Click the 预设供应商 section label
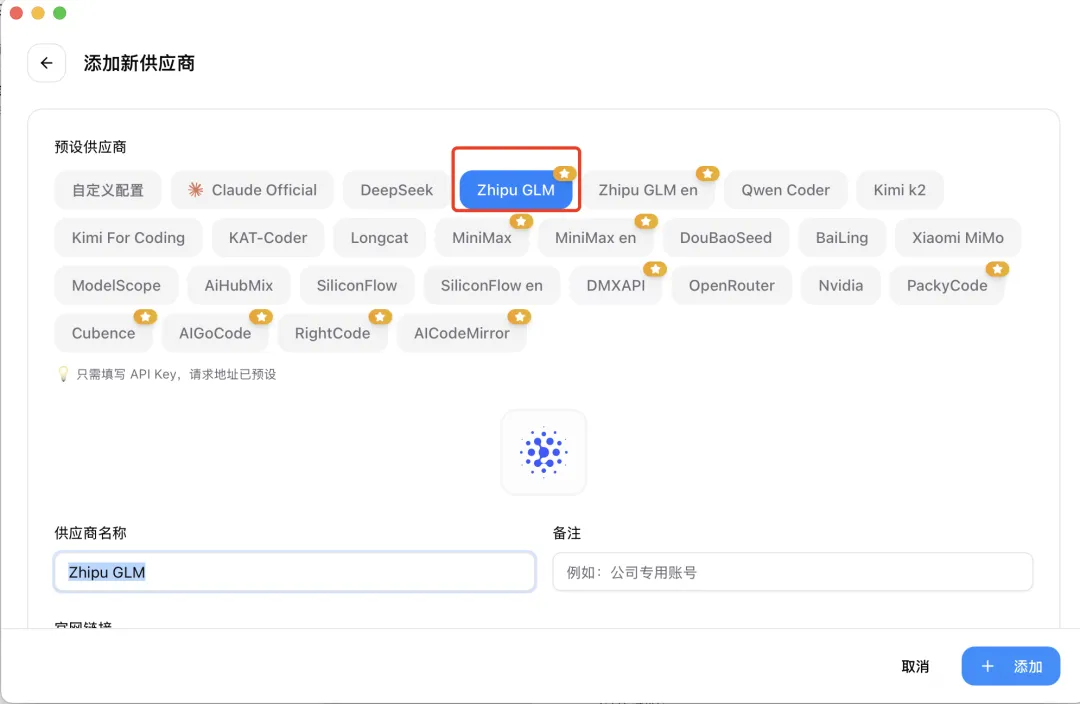Screen dimensions: 1080x704 click(x=90, y=147)
